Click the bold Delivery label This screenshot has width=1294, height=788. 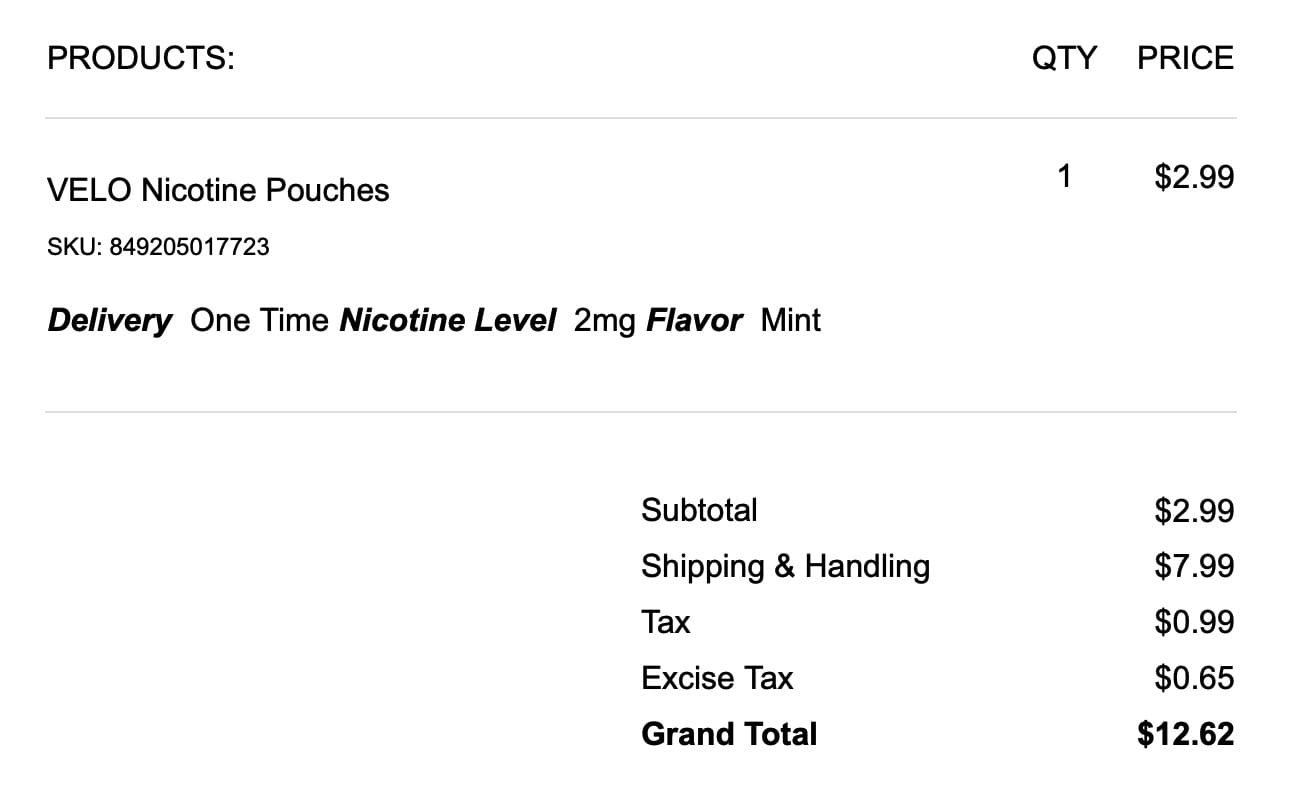point(110,321)
